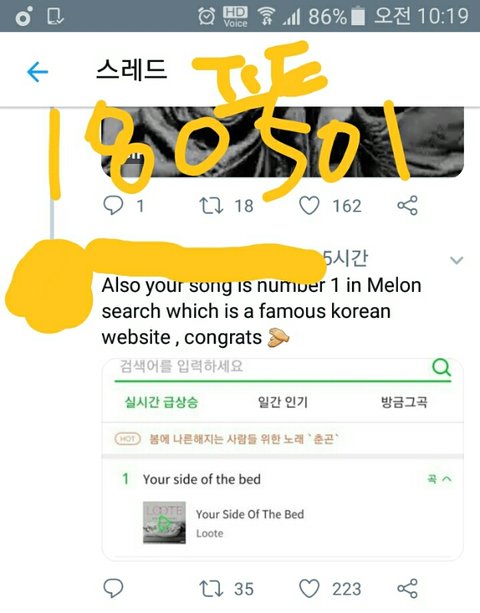This screenshot has height=613, width=480.
Task: Click the green Melon search magnifier icon
Action: [441, 367]
